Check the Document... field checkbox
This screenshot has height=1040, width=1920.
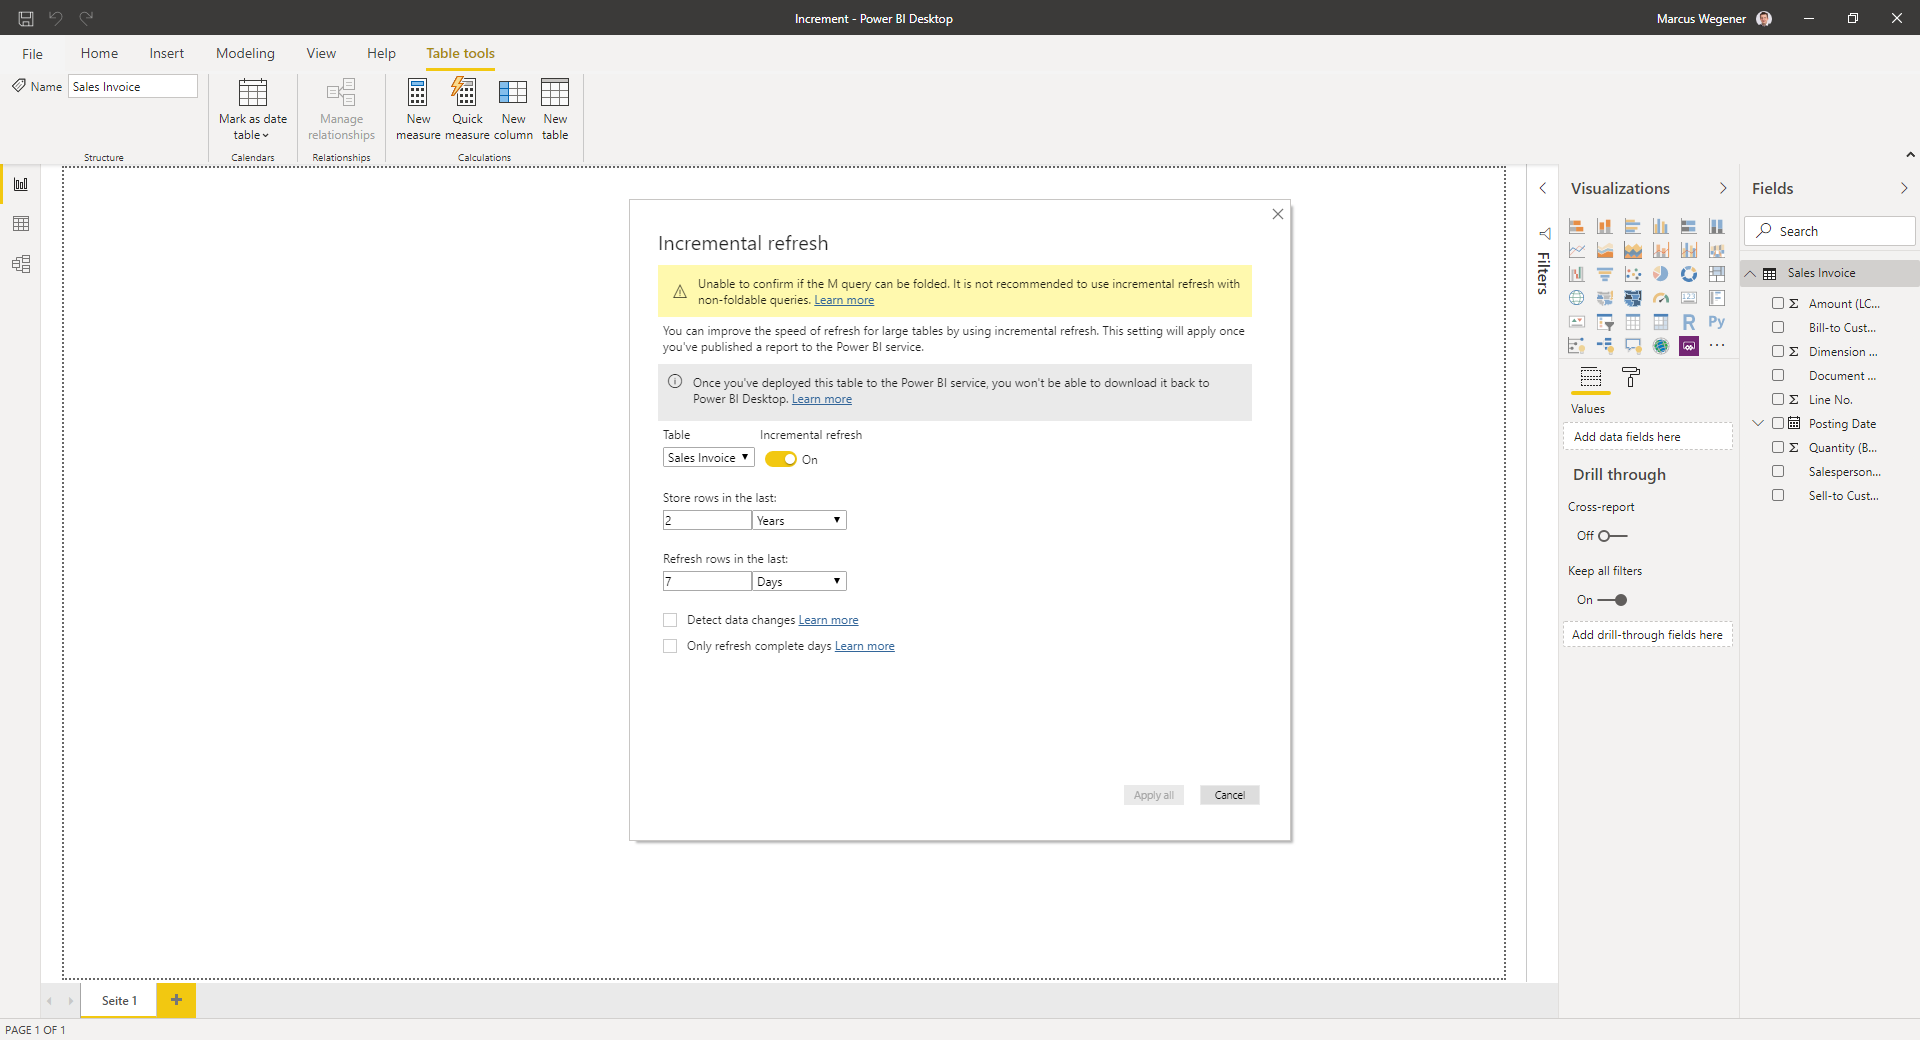1778,375
